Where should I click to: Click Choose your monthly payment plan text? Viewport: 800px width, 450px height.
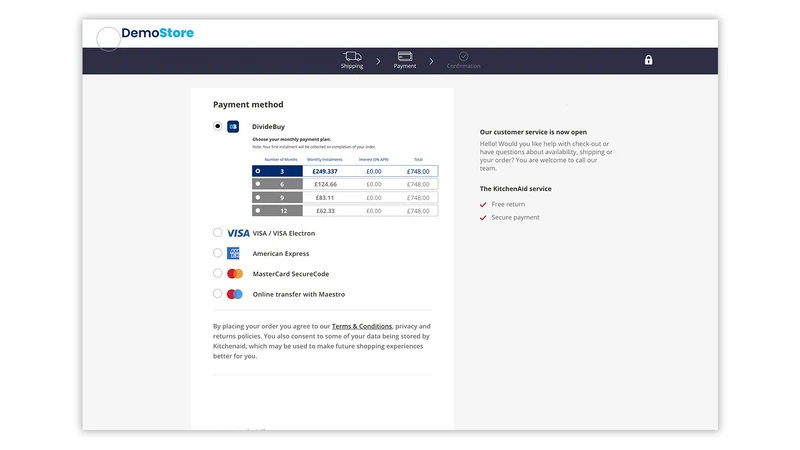(291, 139)
